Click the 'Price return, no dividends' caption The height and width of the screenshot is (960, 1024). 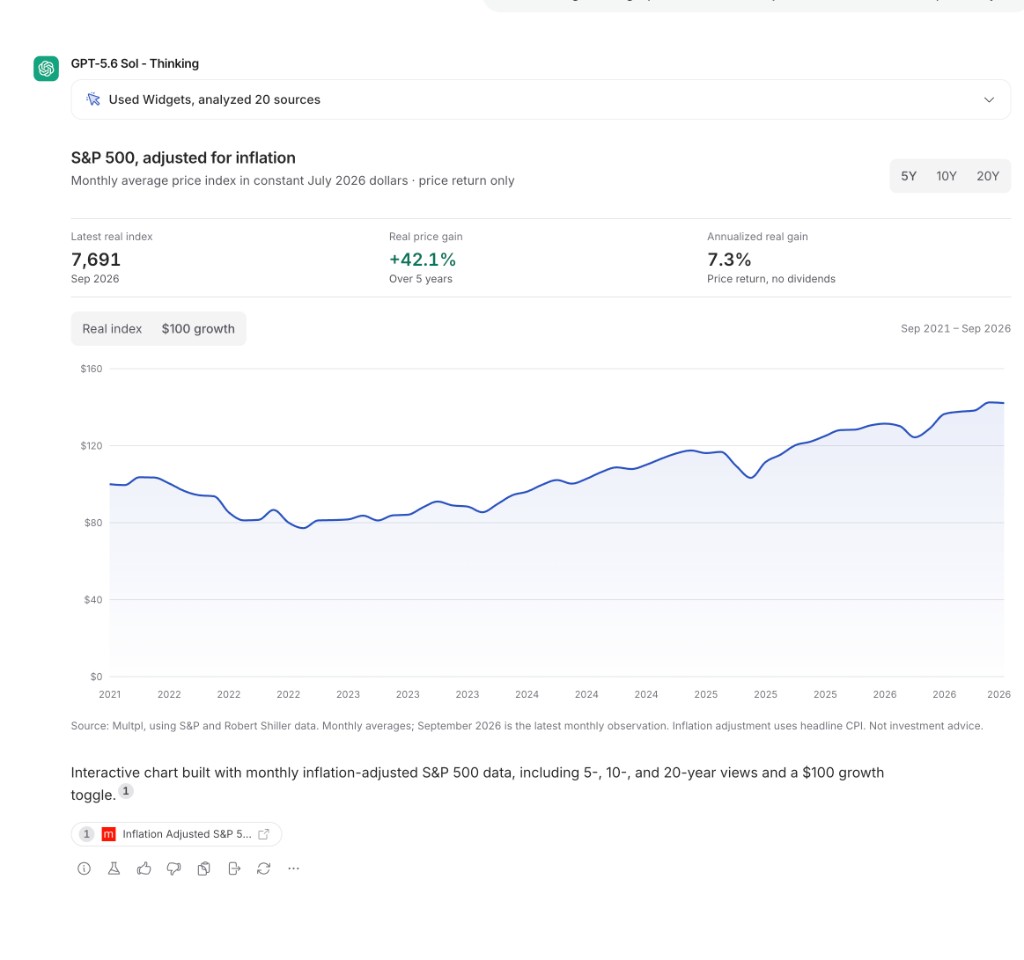pyautogui.click(x=771, y=279)
